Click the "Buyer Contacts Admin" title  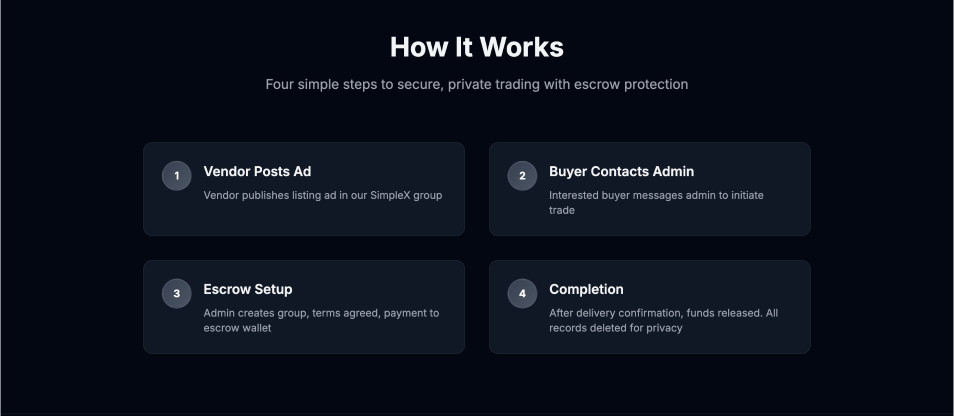pyautogui.click(x=621, y=172)
